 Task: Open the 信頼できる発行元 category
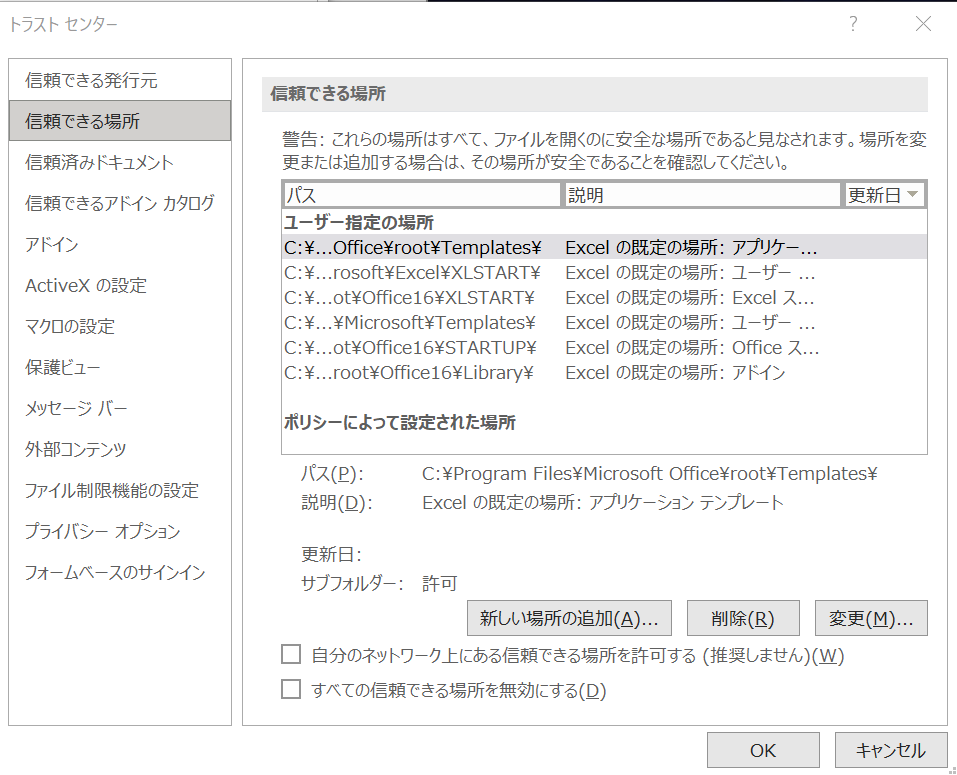(x=120, y=80)
